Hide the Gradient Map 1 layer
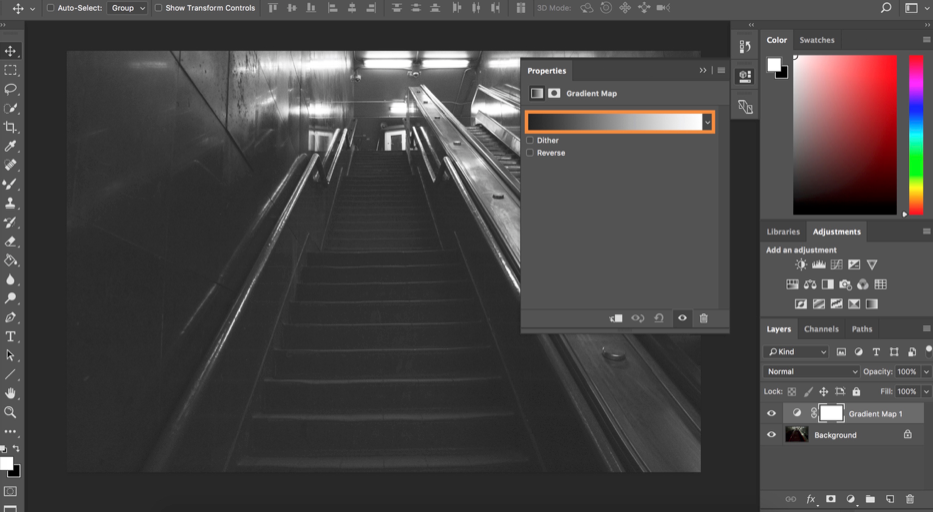933x512 pixels. pos(771,413)
